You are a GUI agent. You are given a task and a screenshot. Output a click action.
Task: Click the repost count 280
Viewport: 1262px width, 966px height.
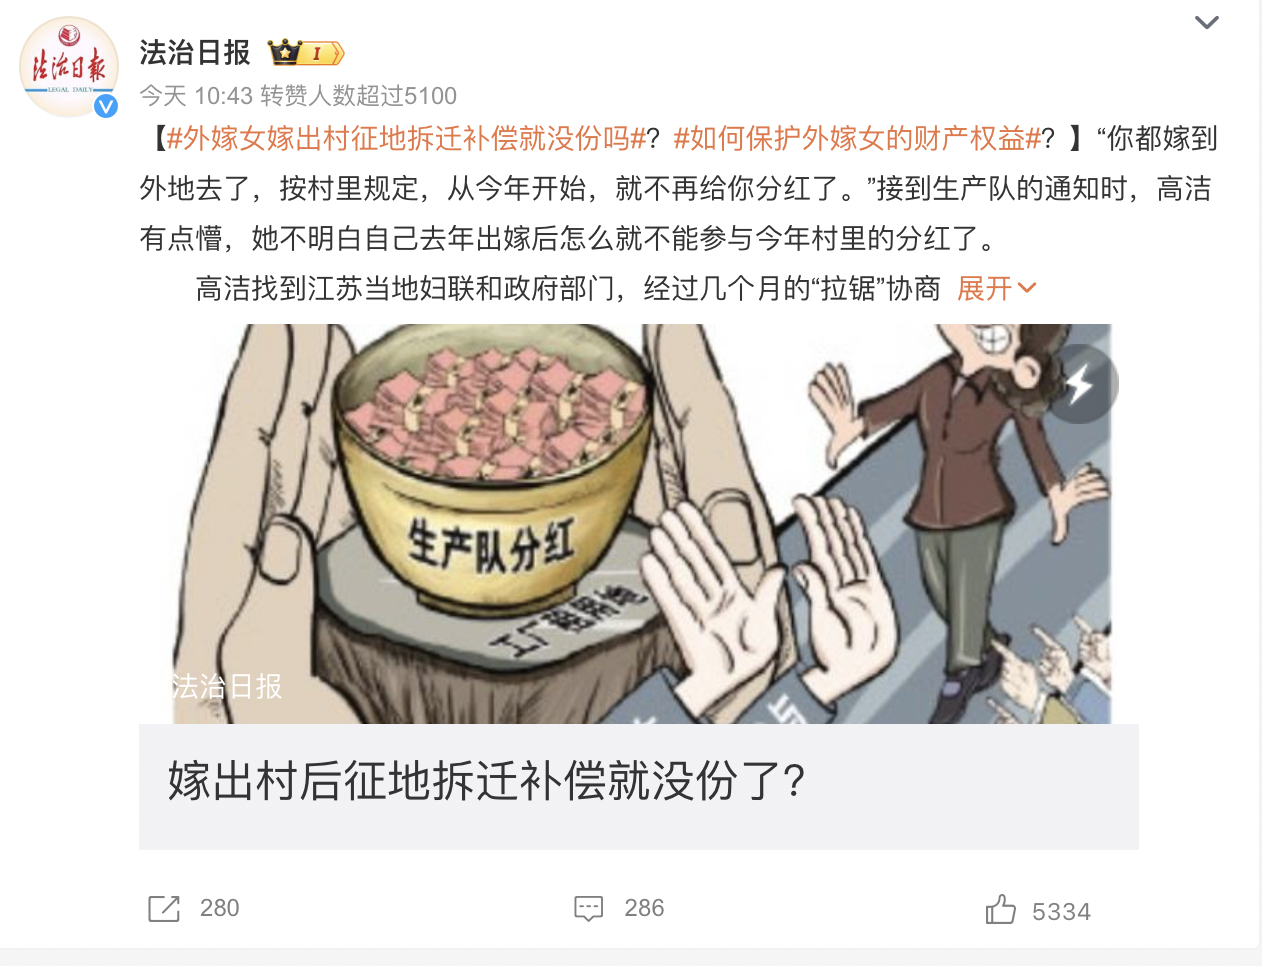coord(219,908)
